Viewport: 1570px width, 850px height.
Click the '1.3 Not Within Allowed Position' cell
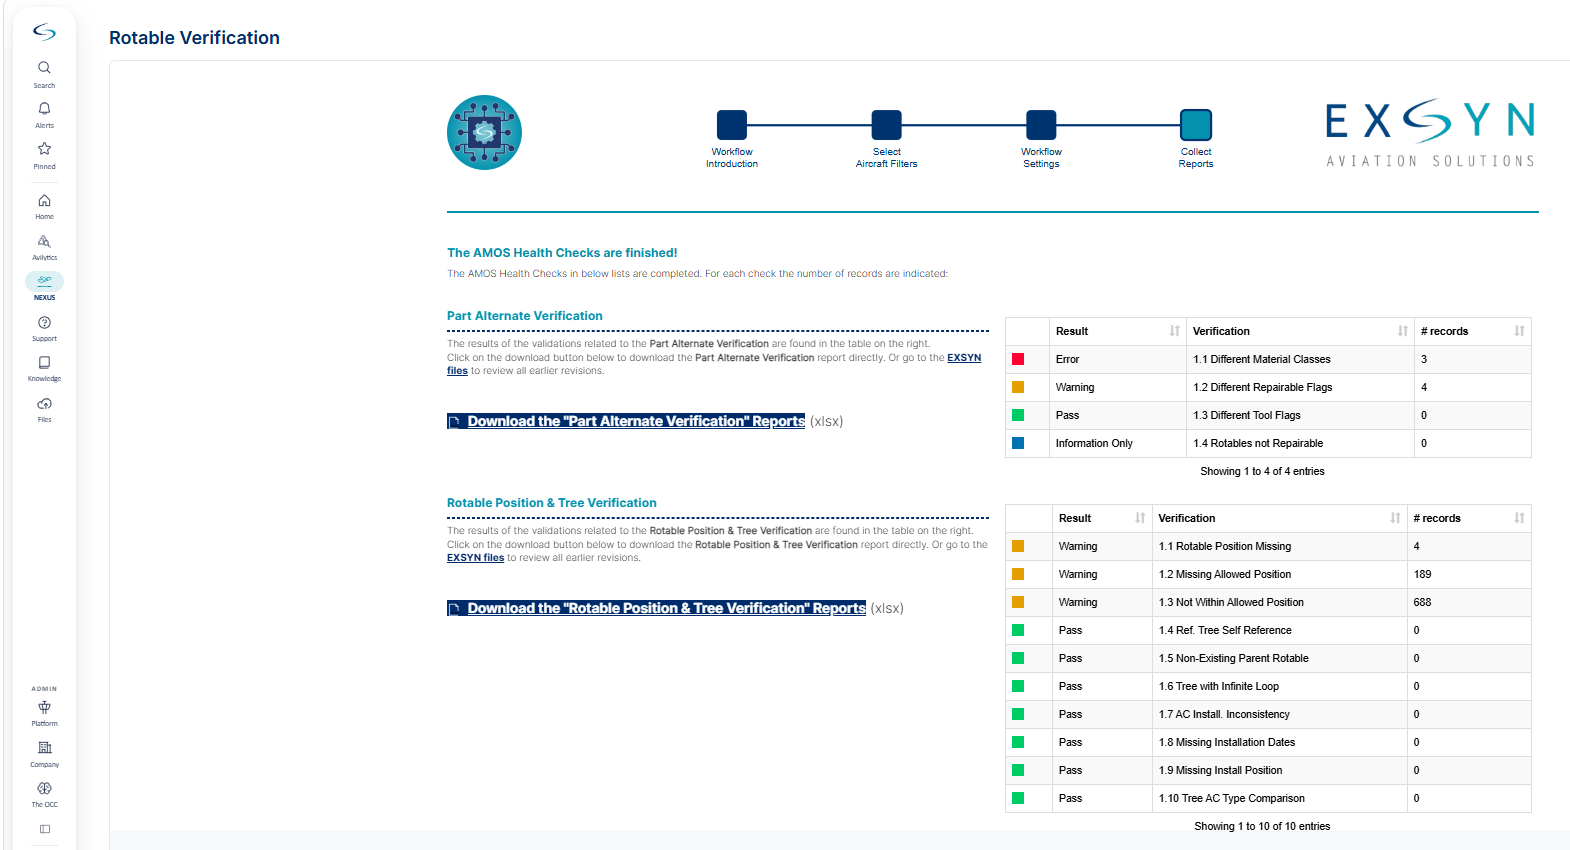click(x=1279, y=602)
